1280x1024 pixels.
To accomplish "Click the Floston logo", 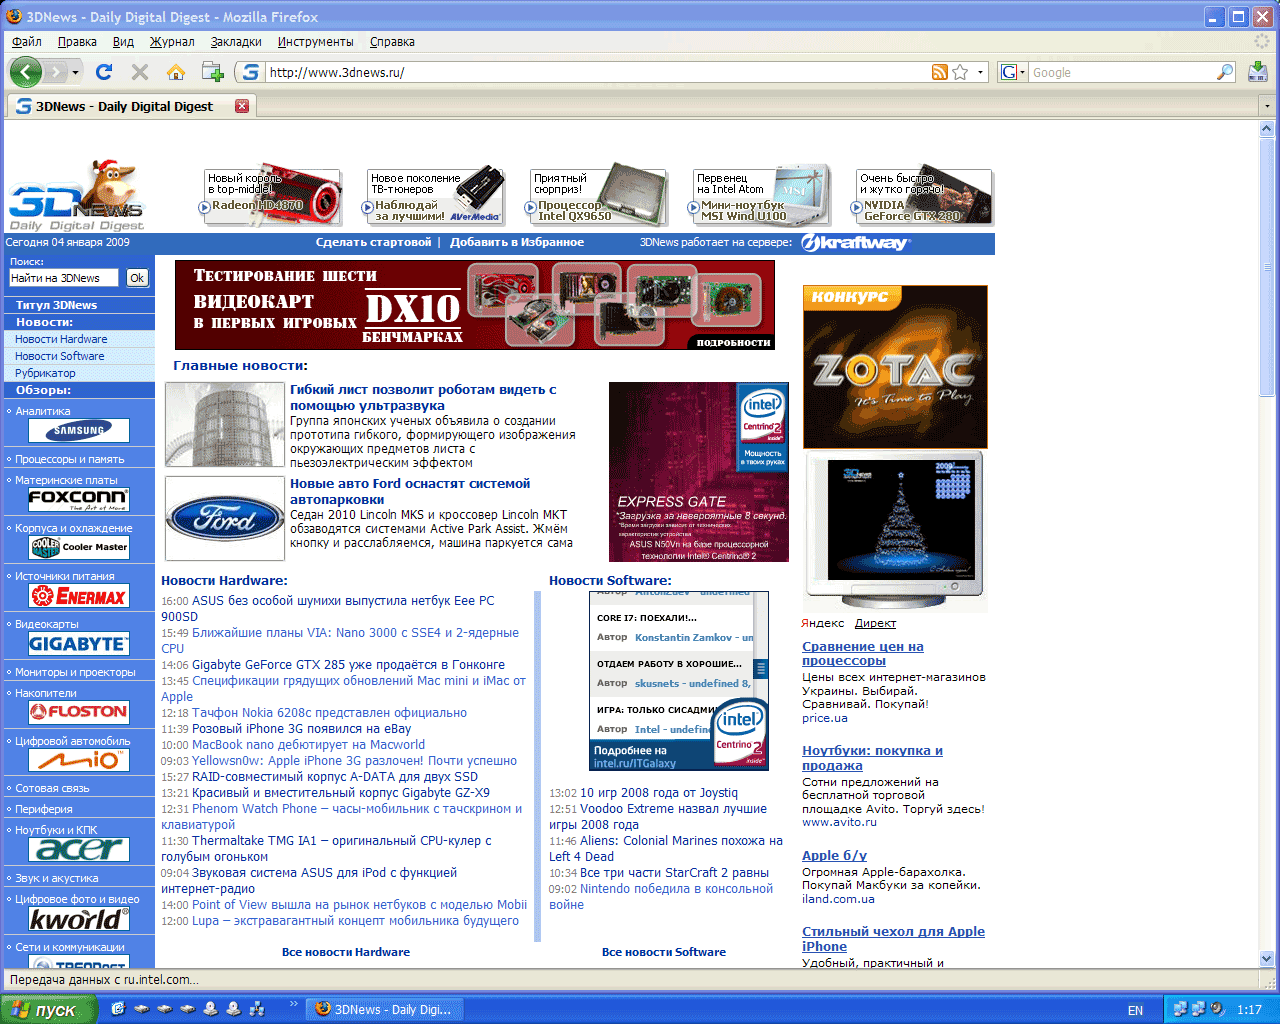I will click(79, 712).
